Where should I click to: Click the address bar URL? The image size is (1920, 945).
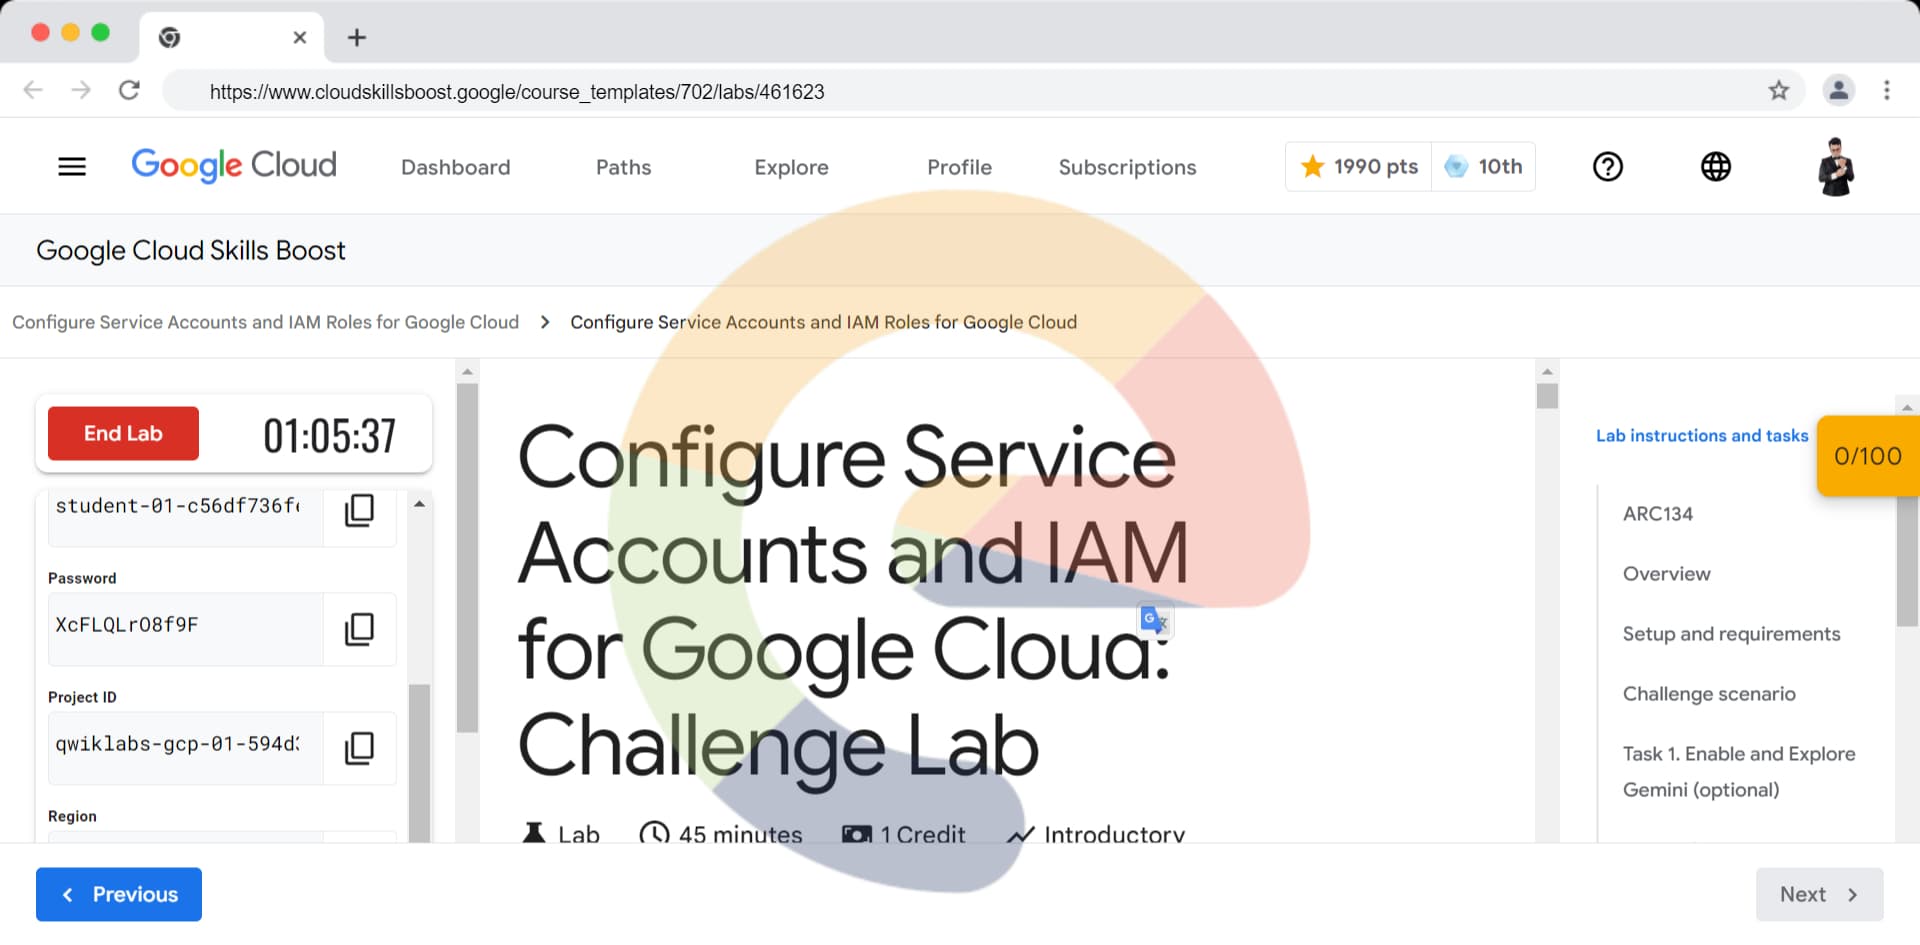(517, 92)
